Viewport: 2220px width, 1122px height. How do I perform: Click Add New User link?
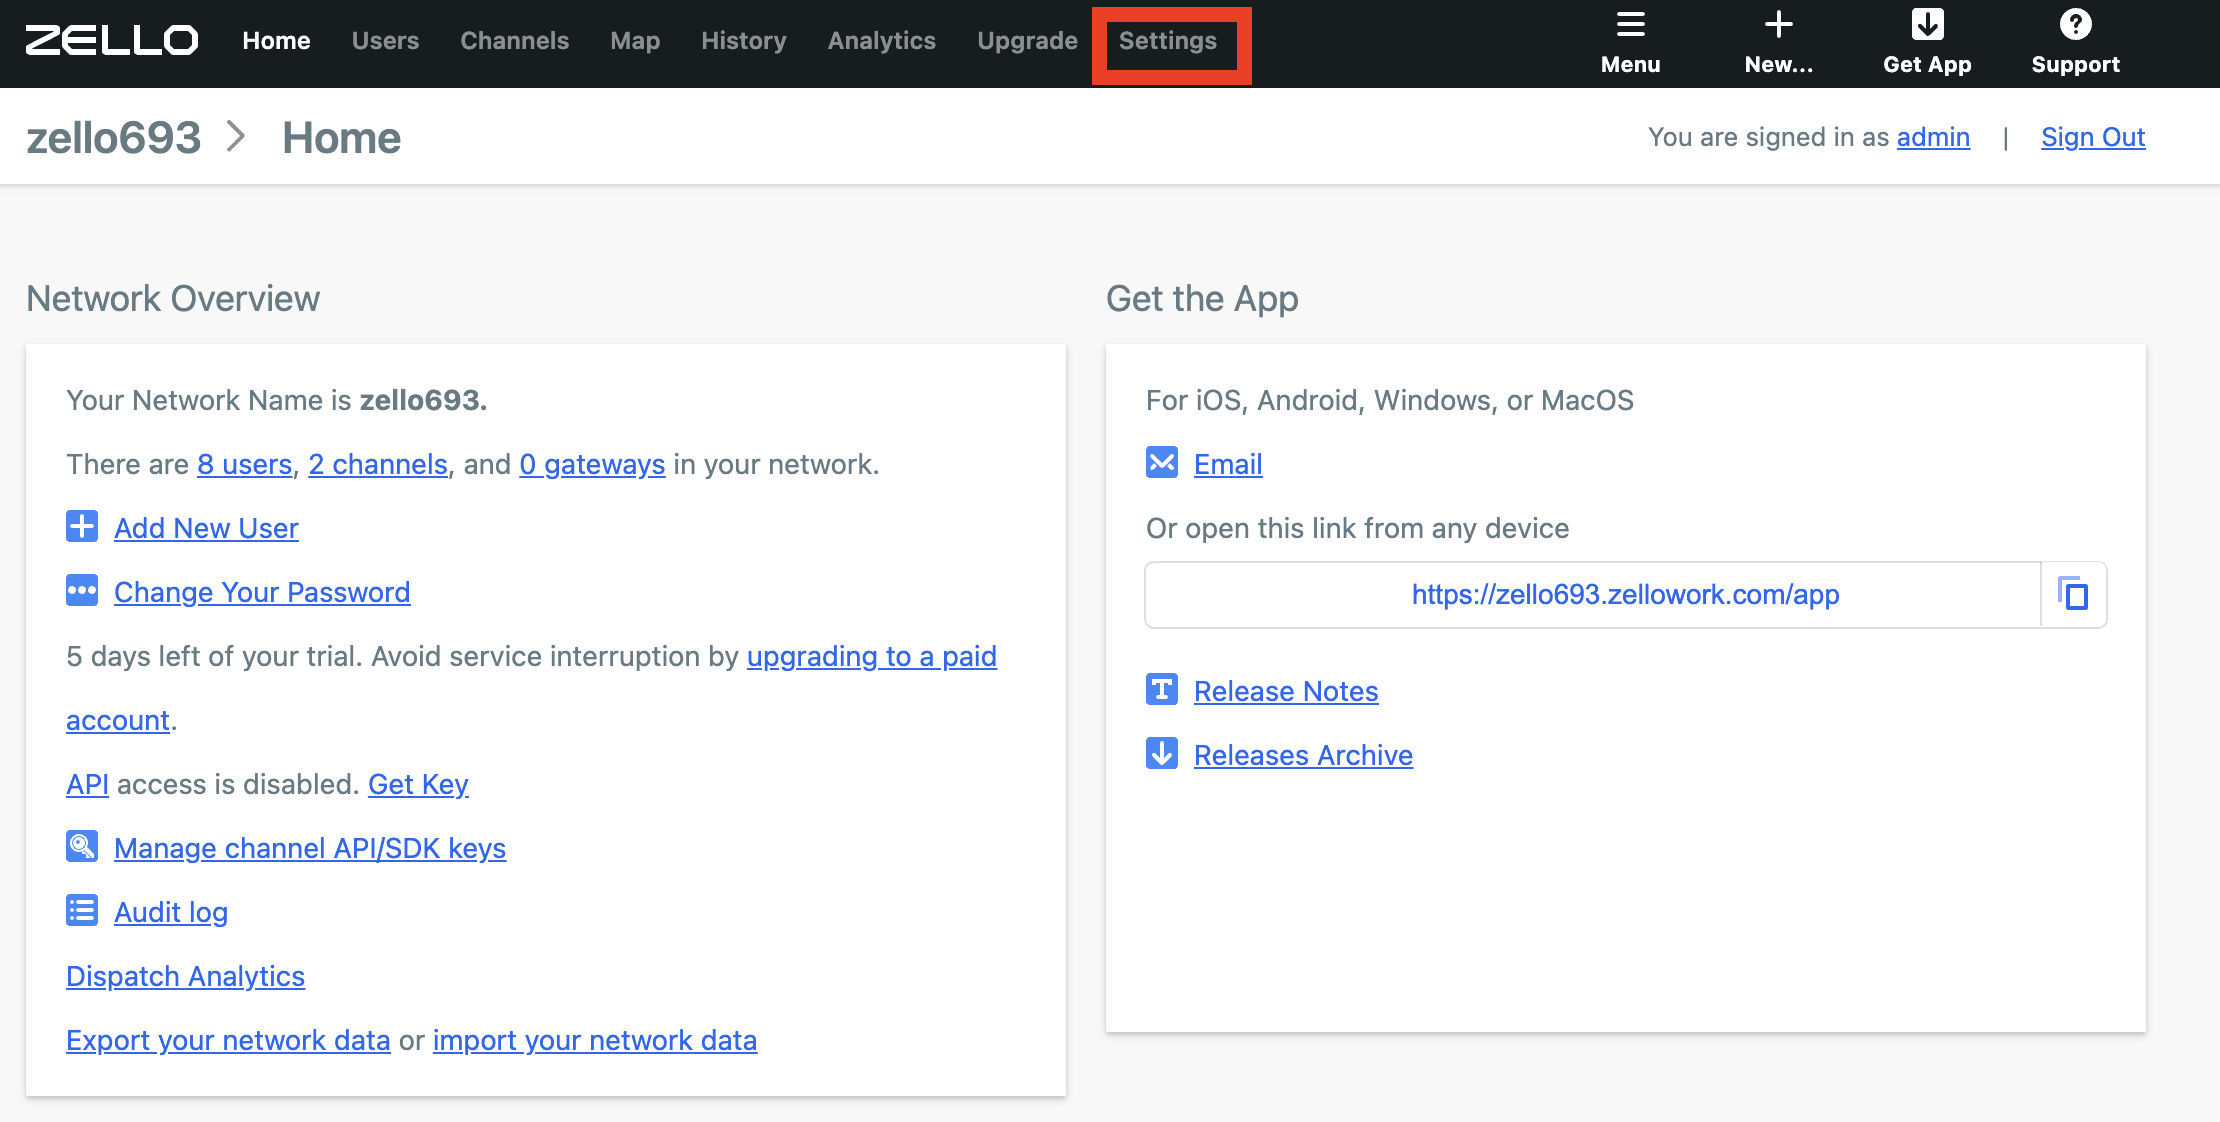[x=206, y=528]
